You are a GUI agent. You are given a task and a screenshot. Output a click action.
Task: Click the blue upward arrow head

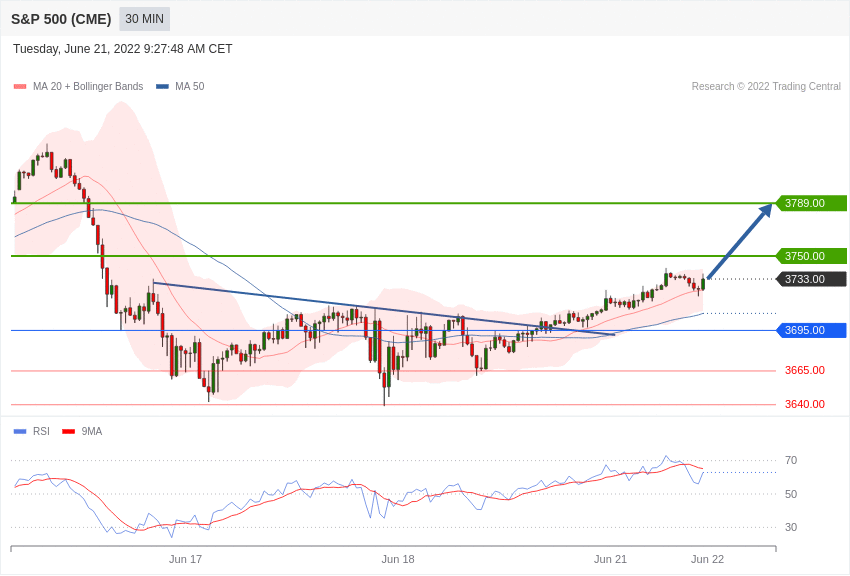(x=766, y=209)
